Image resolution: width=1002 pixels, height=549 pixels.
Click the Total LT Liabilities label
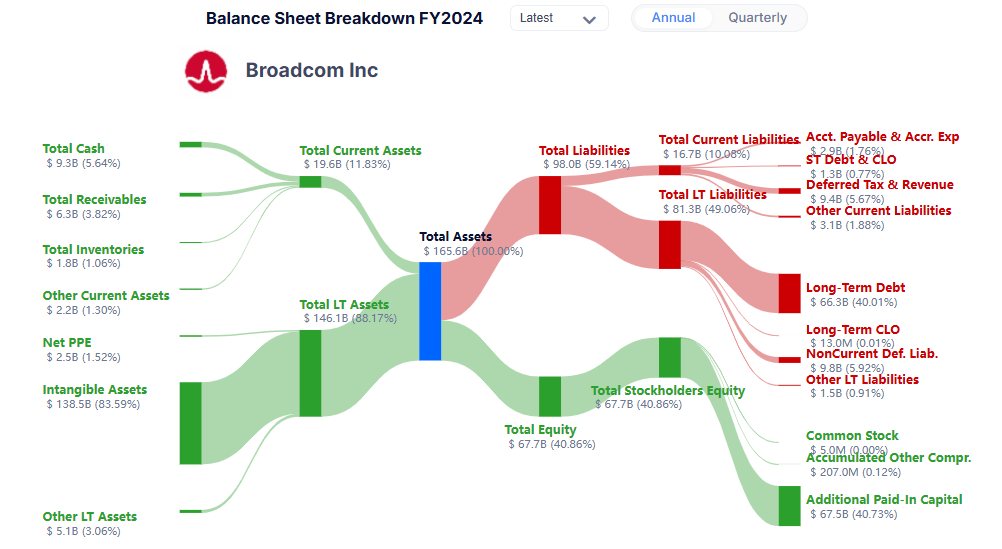[x=713, y=194]
